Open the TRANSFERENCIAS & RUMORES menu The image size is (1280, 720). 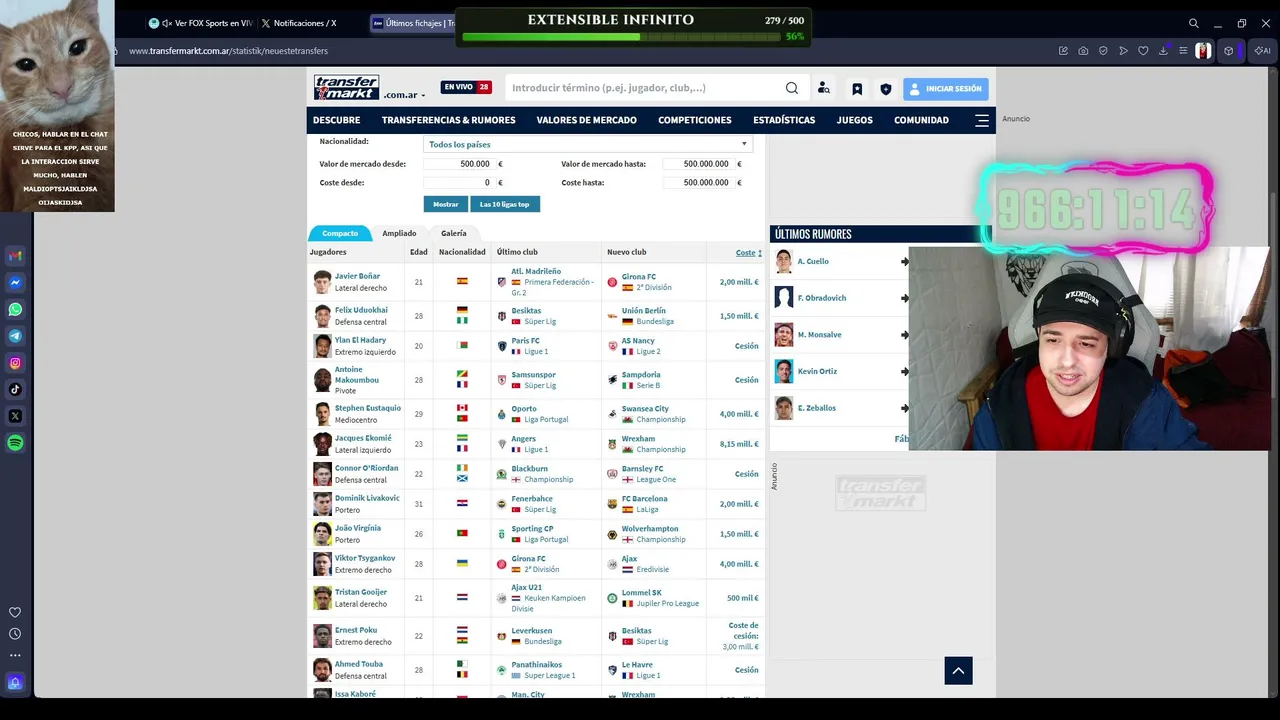tap(449, 120)
